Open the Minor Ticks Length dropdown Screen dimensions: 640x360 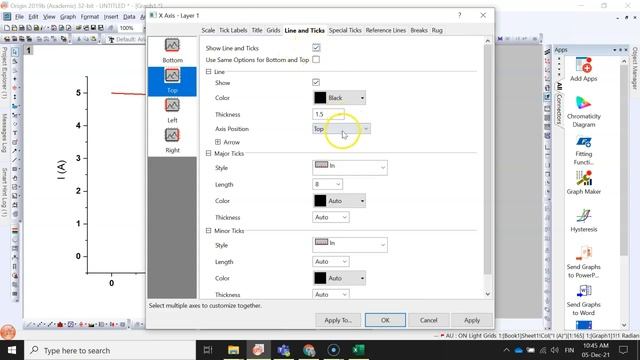tap(331, 262)
